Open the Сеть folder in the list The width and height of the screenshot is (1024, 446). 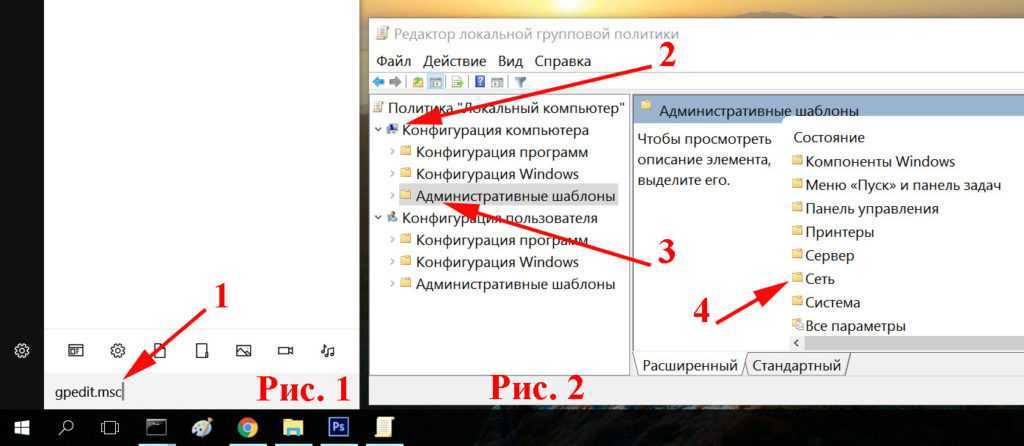pyautogui.click(x=819, y=279)
